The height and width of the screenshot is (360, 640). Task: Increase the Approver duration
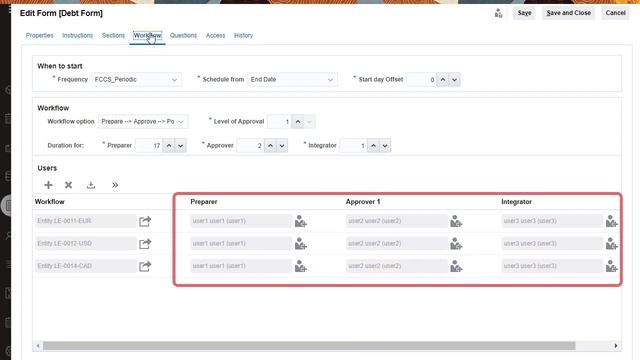[270, 146]
